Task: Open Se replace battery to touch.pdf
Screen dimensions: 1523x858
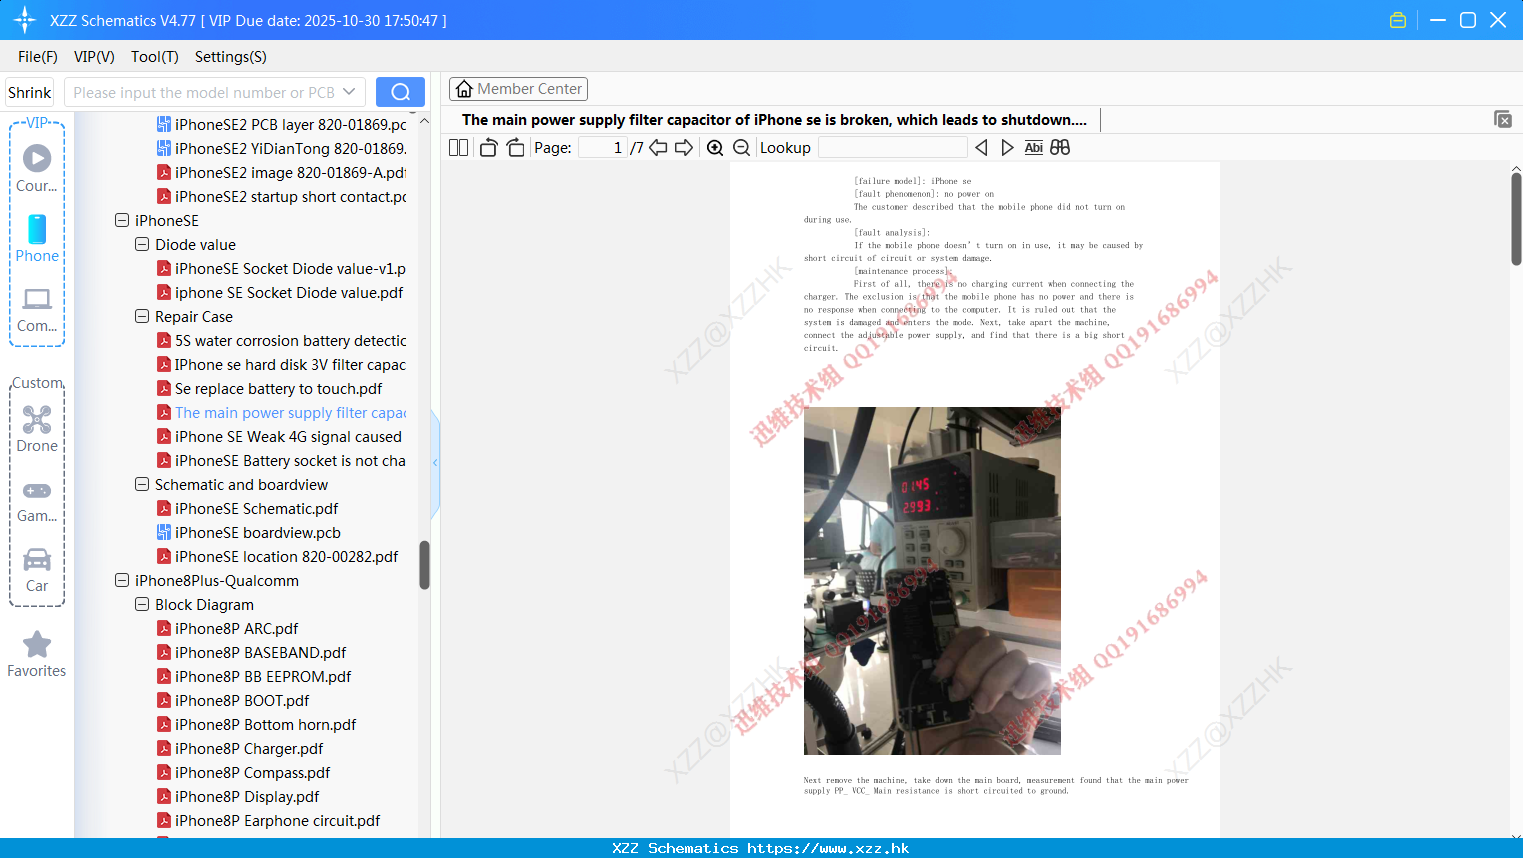Action: [x=270, y=388]
